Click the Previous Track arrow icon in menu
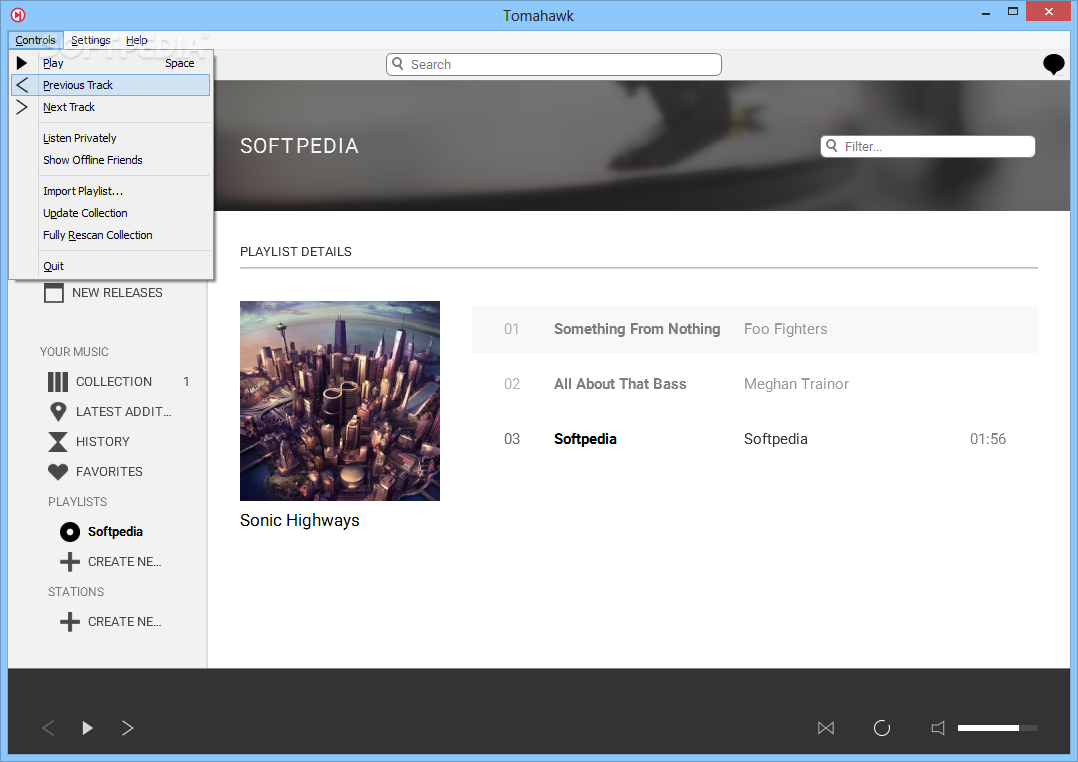This screenshot has height=762, width=1078. tap(22, 85)
